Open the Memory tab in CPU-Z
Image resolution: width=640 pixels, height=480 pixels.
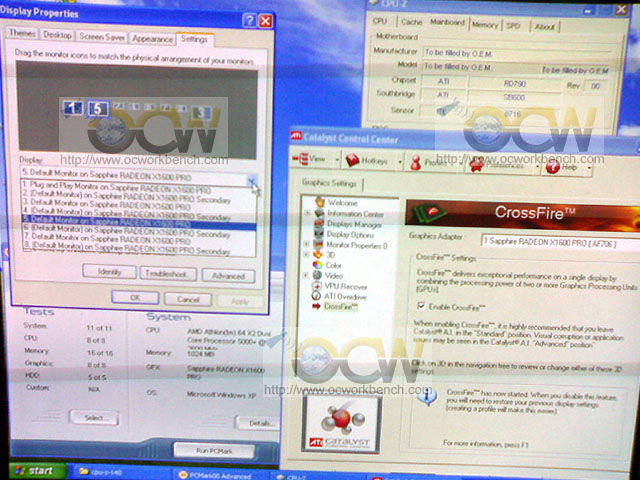point(485,25)
